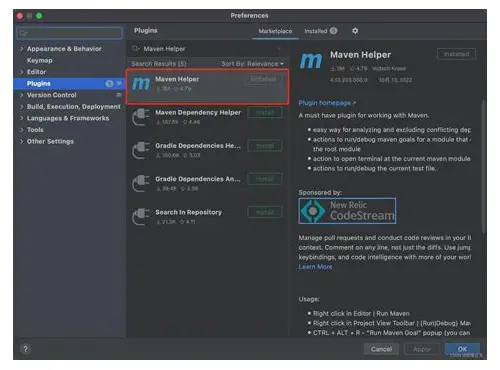This screenshot has height=370, width=500.
Task: Click the Cancel button
Action: point(381,349)
